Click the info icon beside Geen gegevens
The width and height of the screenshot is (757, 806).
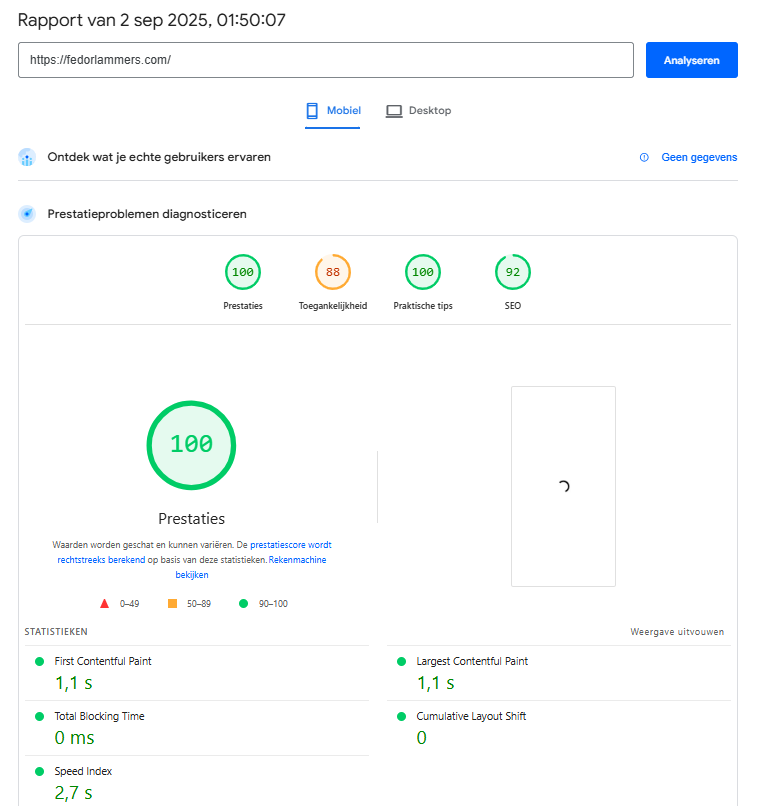tap(644, 158)
